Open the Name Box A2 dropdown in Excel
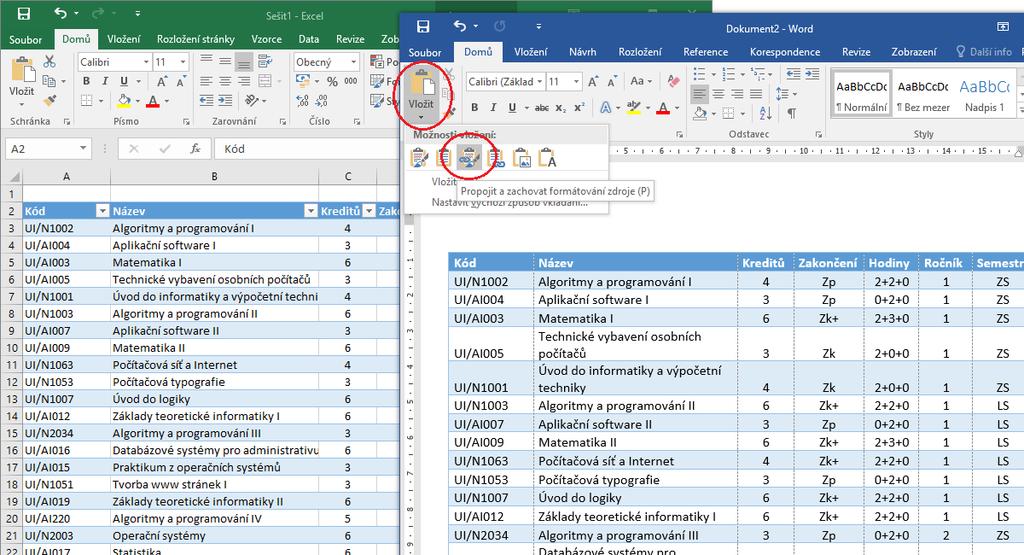Viewport: 1024px width, 555px height. click(x=83, y=148)
